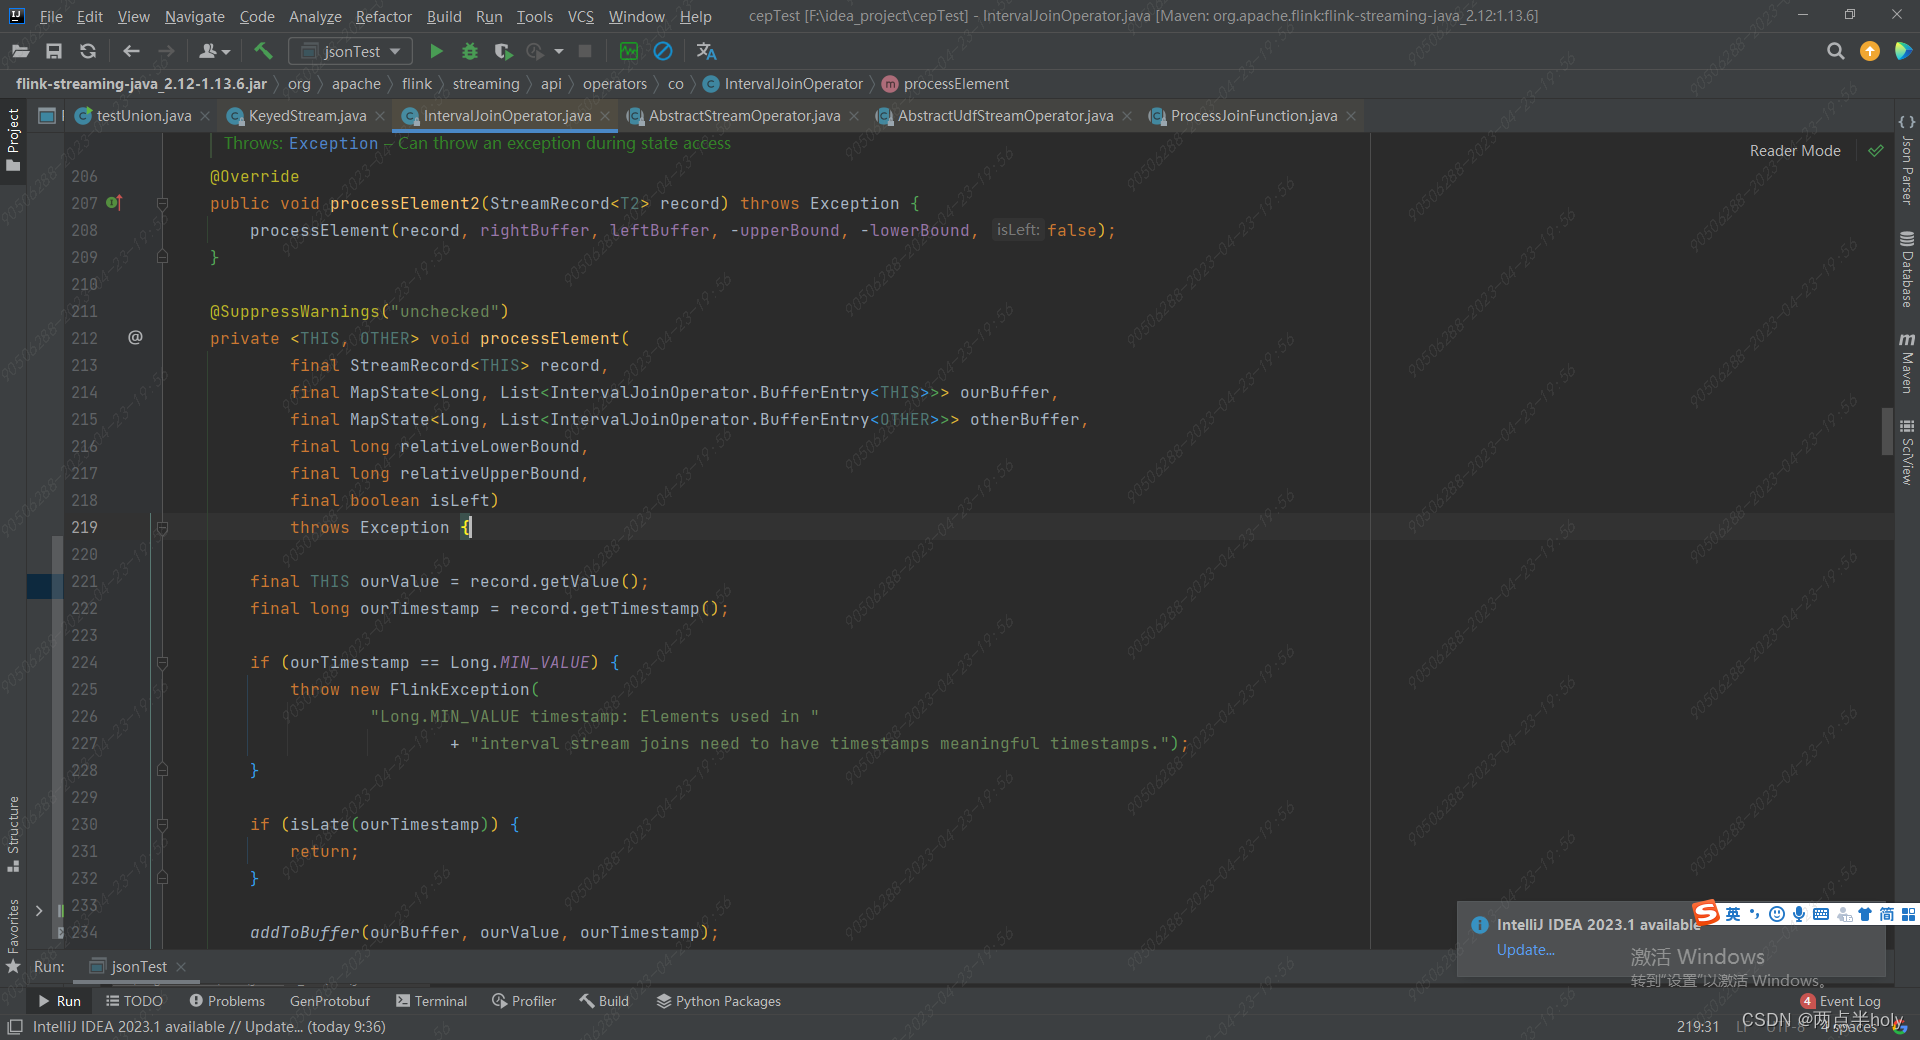This screenshot has height=1040, width=1920.
Task: Click the orange update arrow icon
Action: click(x=1869, y=51)
